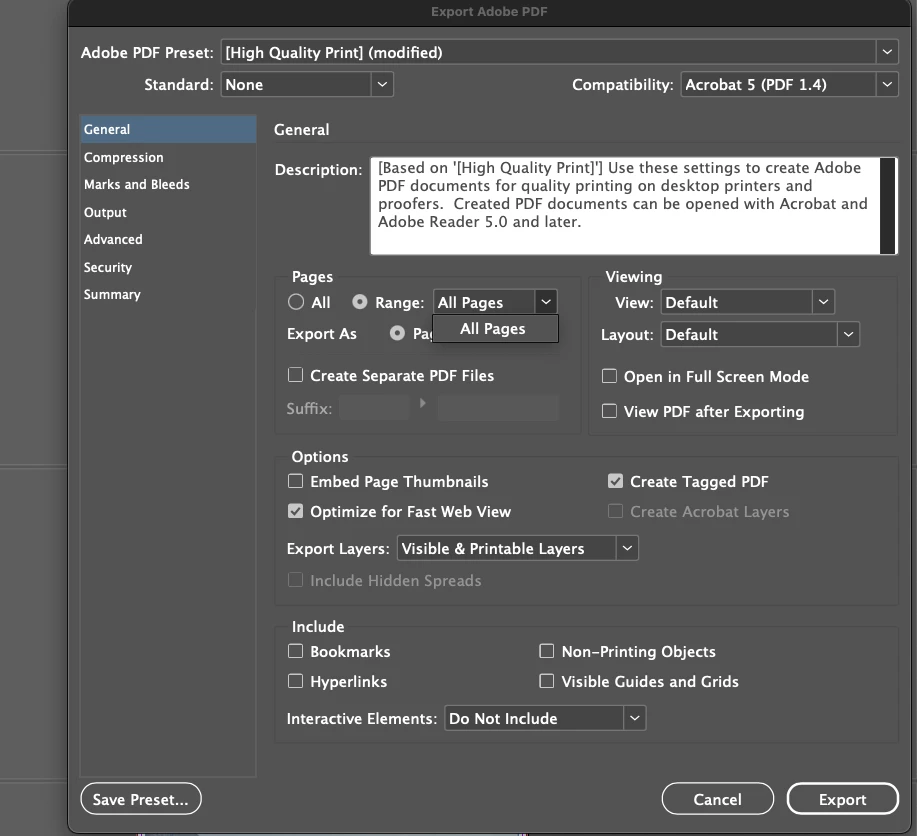Screen dimensions: 917x836
Task: Enable Create Separate PDF Files checkbox
Action: [x=295, y=375]
